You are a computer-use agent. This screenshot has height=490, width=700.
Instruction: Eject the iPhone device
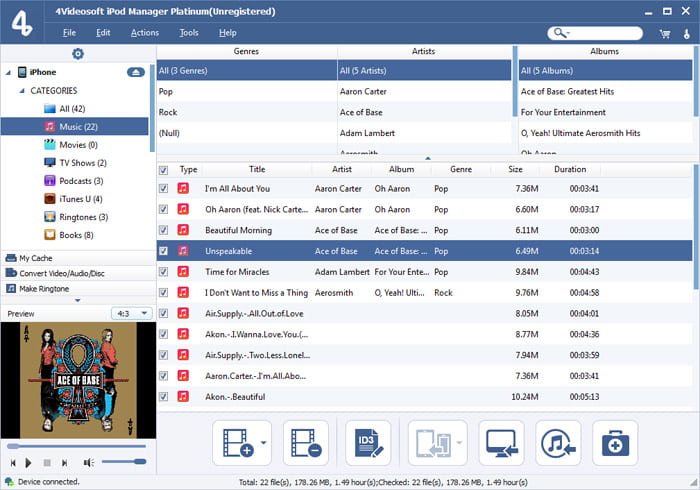click(x=136, y=72)
